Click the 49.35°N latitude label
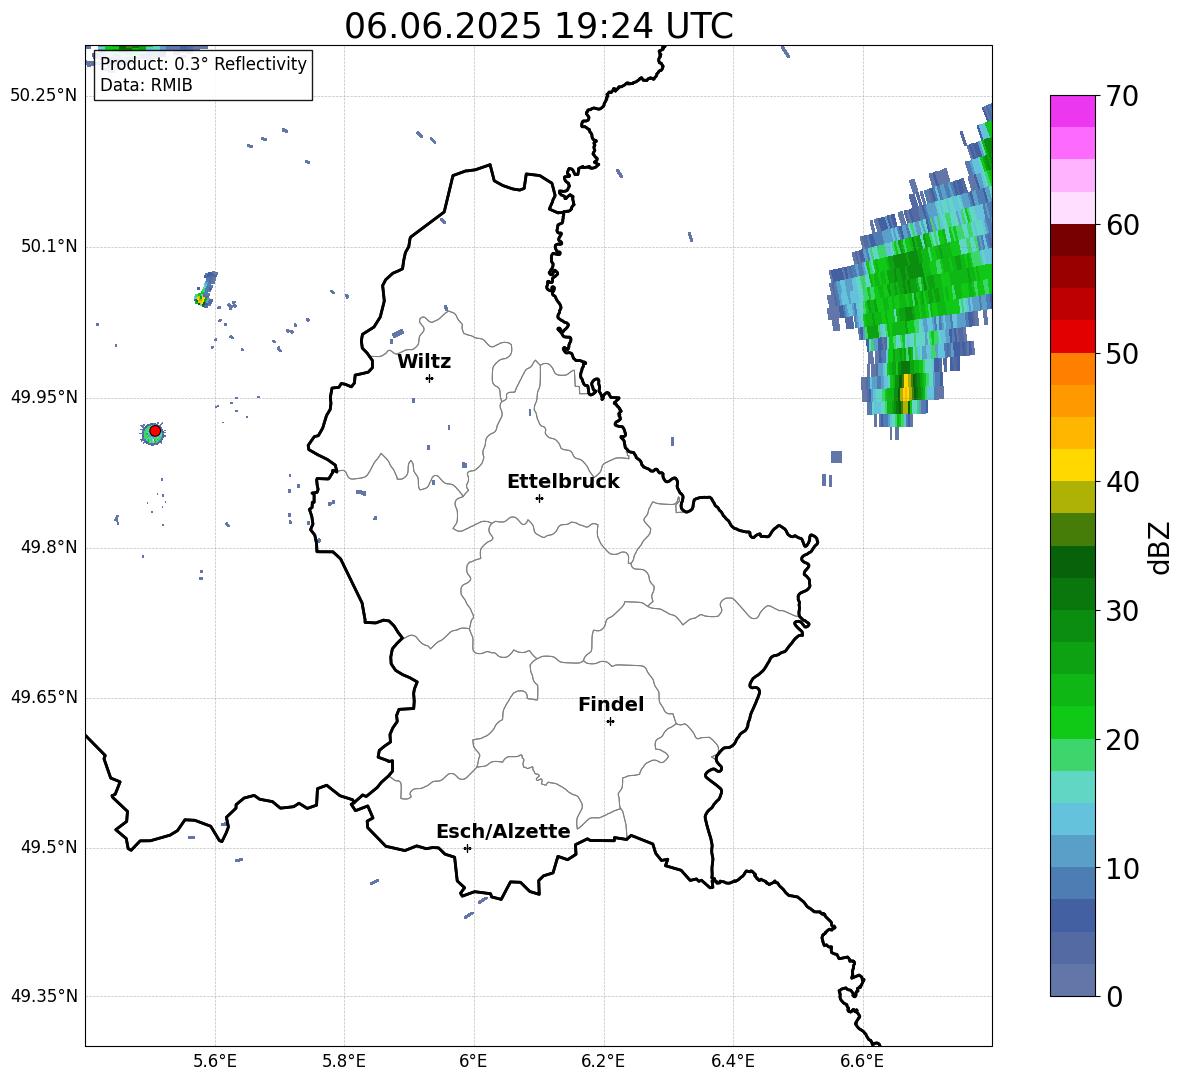This screenshot has width=1184, height=1081. (44, 996)
